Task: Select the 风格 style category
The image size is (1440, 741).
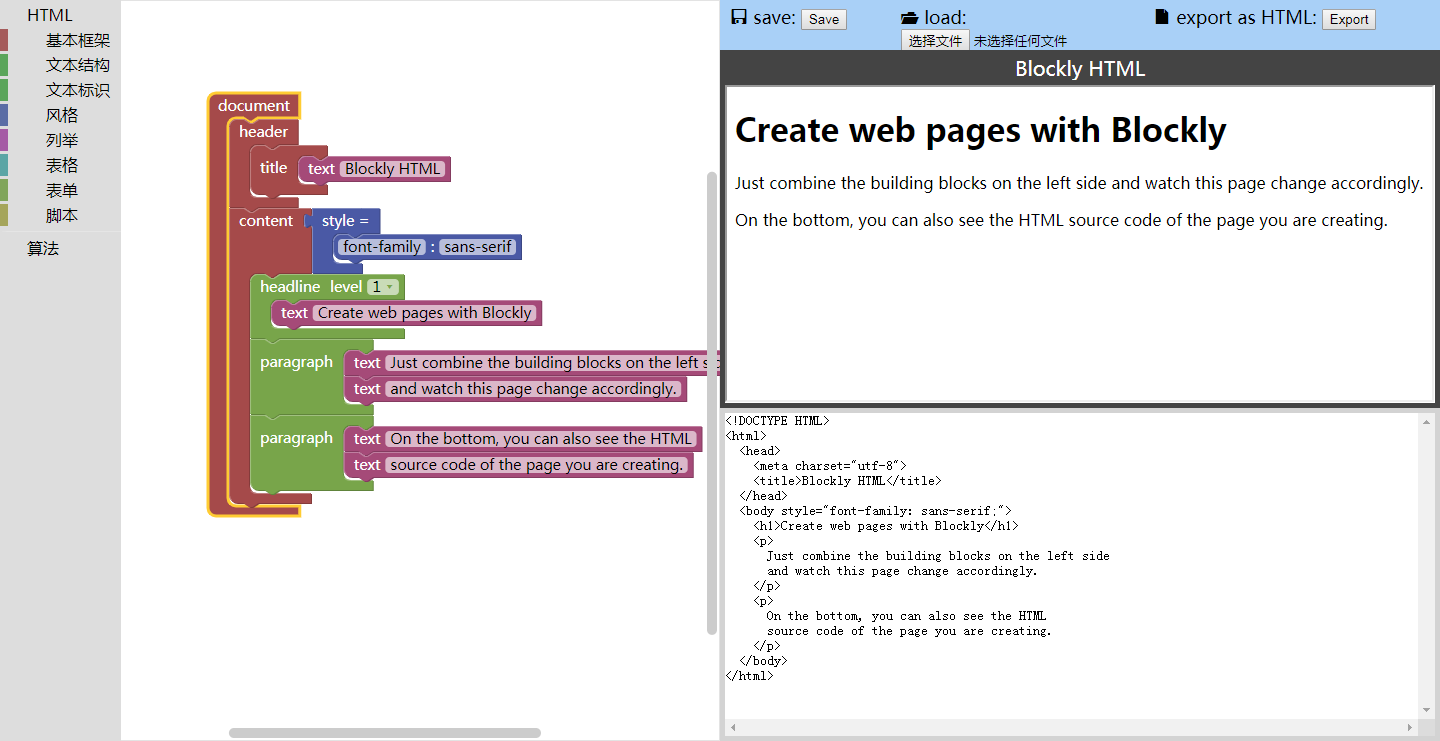Action: [x=62, y=115]
